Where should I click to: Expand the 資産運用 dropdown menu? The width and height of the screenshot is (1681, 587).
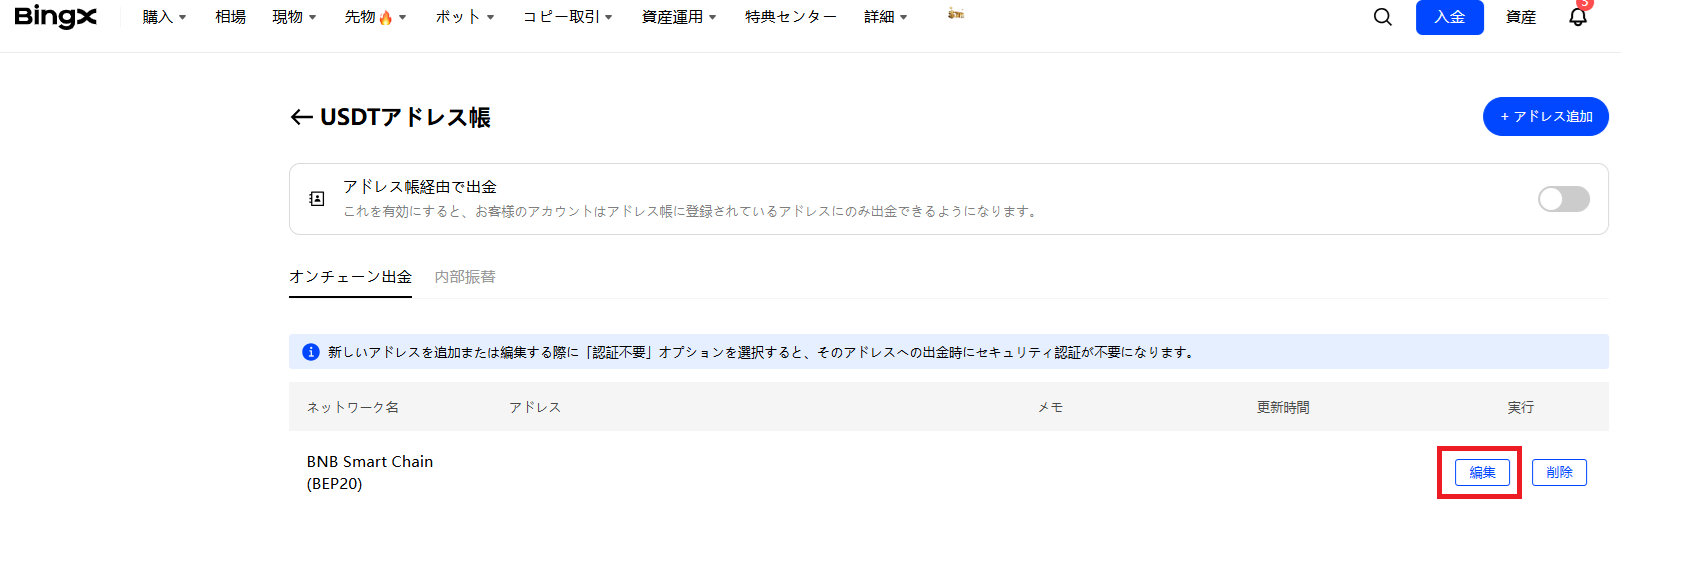coord(678,17)
